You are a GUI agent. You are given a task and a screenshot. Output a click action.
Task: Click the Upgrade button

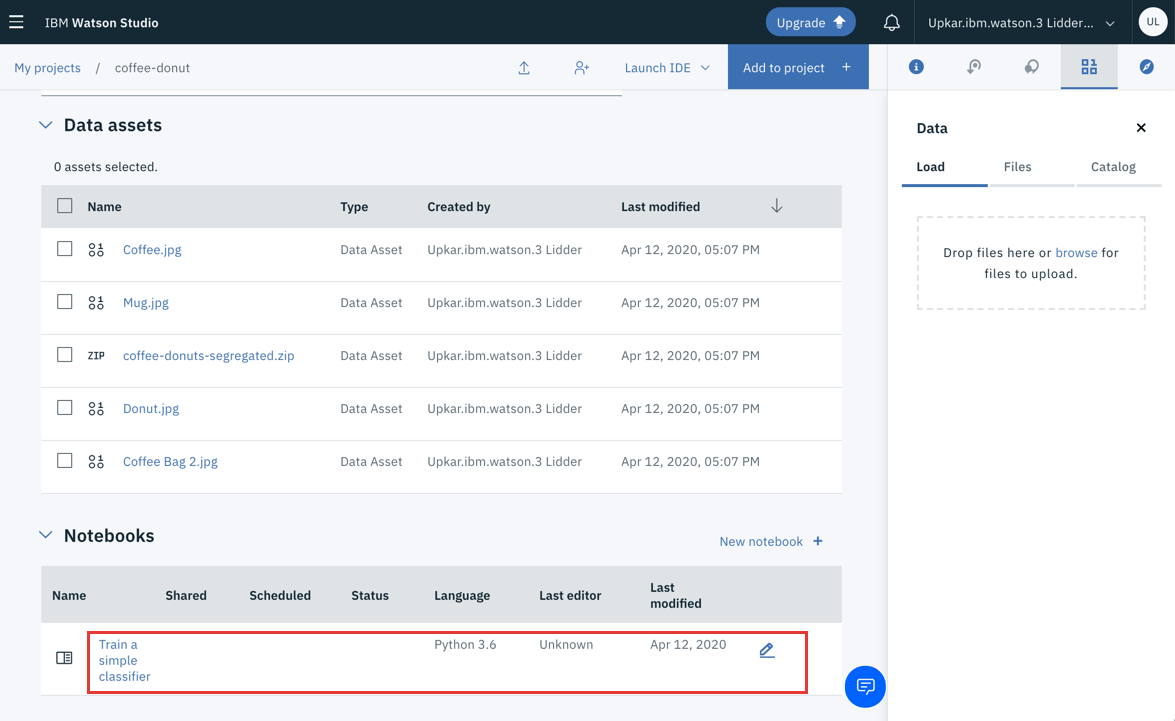click(x=810, y=22)
